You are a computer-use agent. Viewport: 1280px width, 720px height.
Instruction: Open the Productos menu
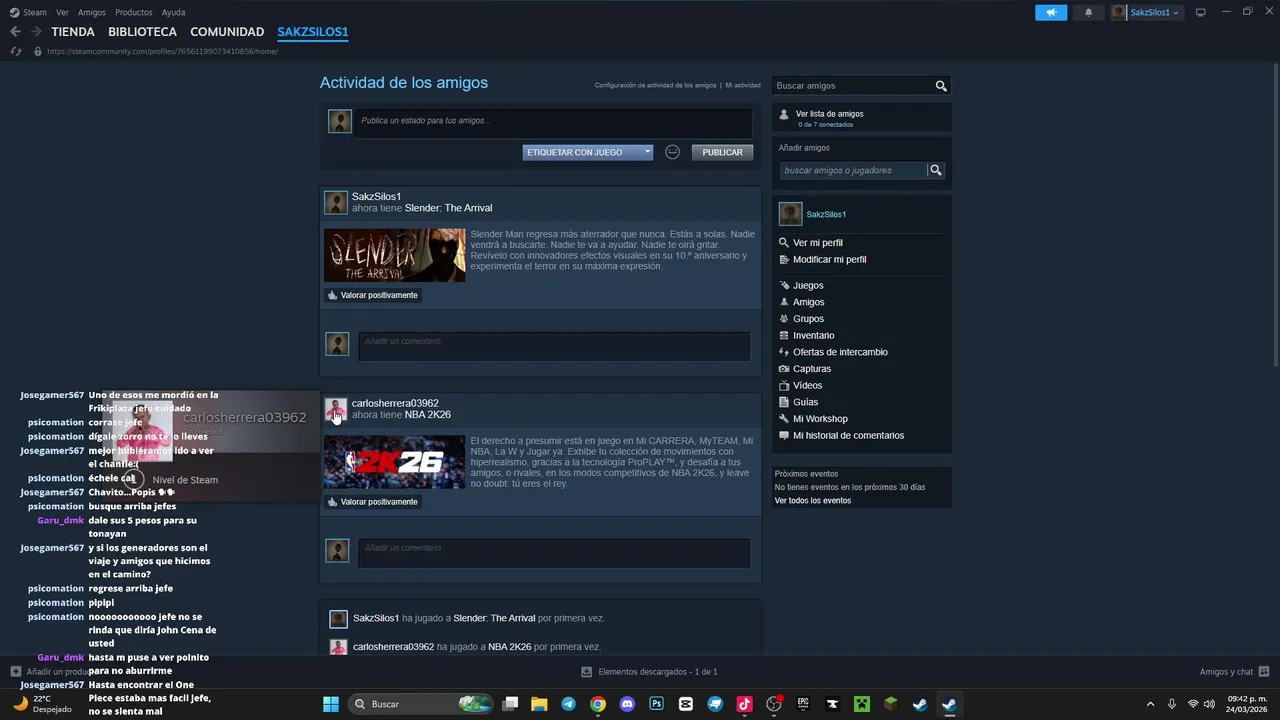[x=134, y=12]
